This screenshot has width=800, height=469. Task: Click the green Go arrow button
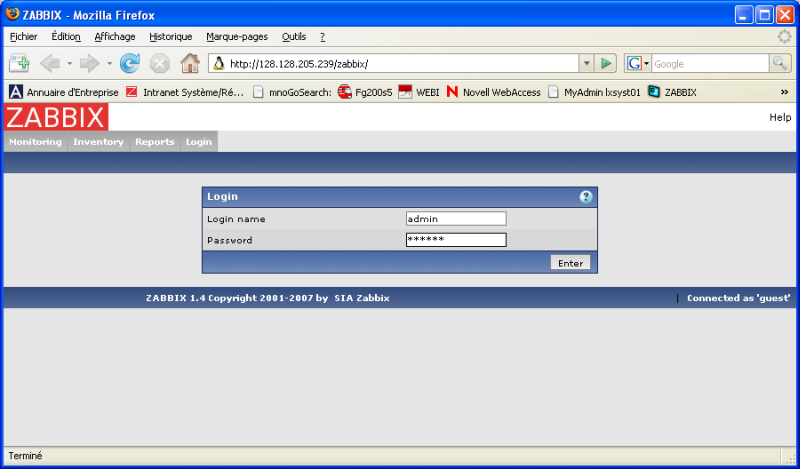[606, 63]
